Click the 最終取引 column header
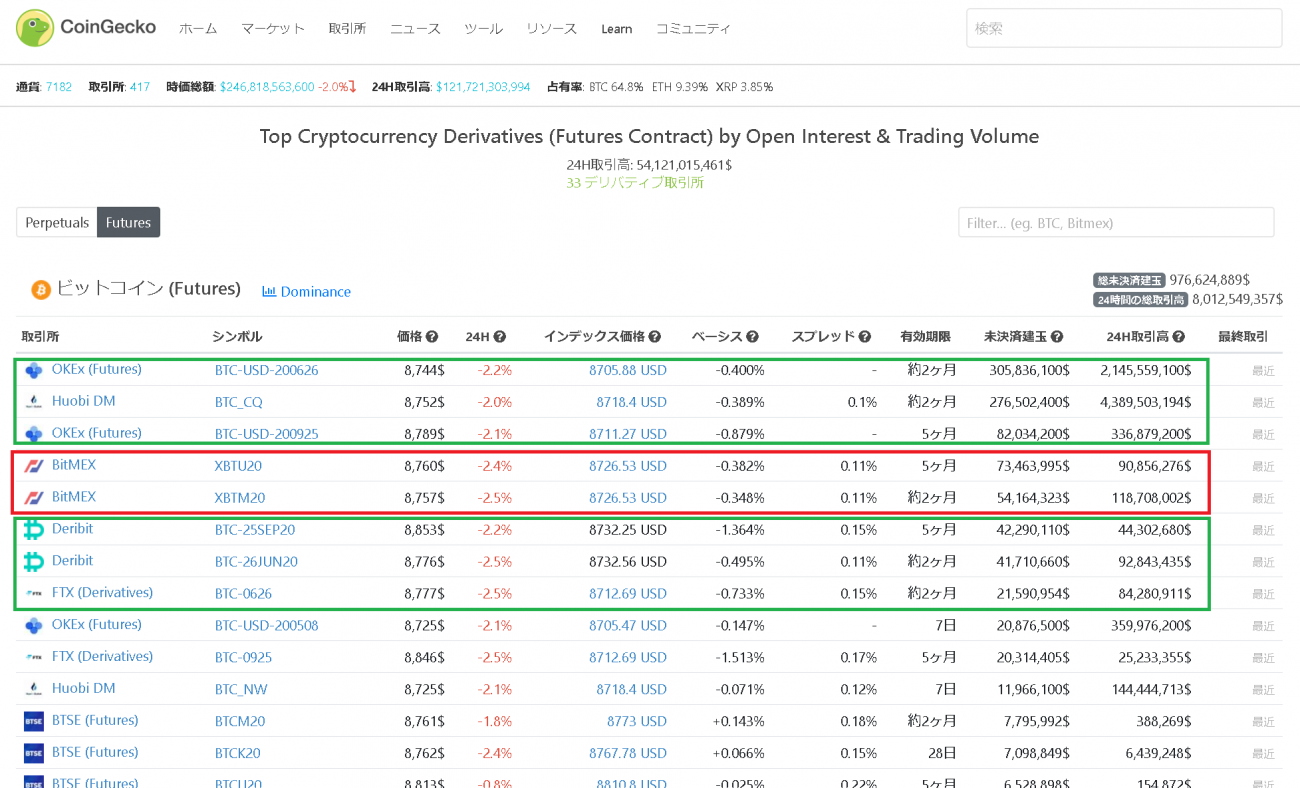This screenshot has width=1300, height=788. coord(1243,337)
